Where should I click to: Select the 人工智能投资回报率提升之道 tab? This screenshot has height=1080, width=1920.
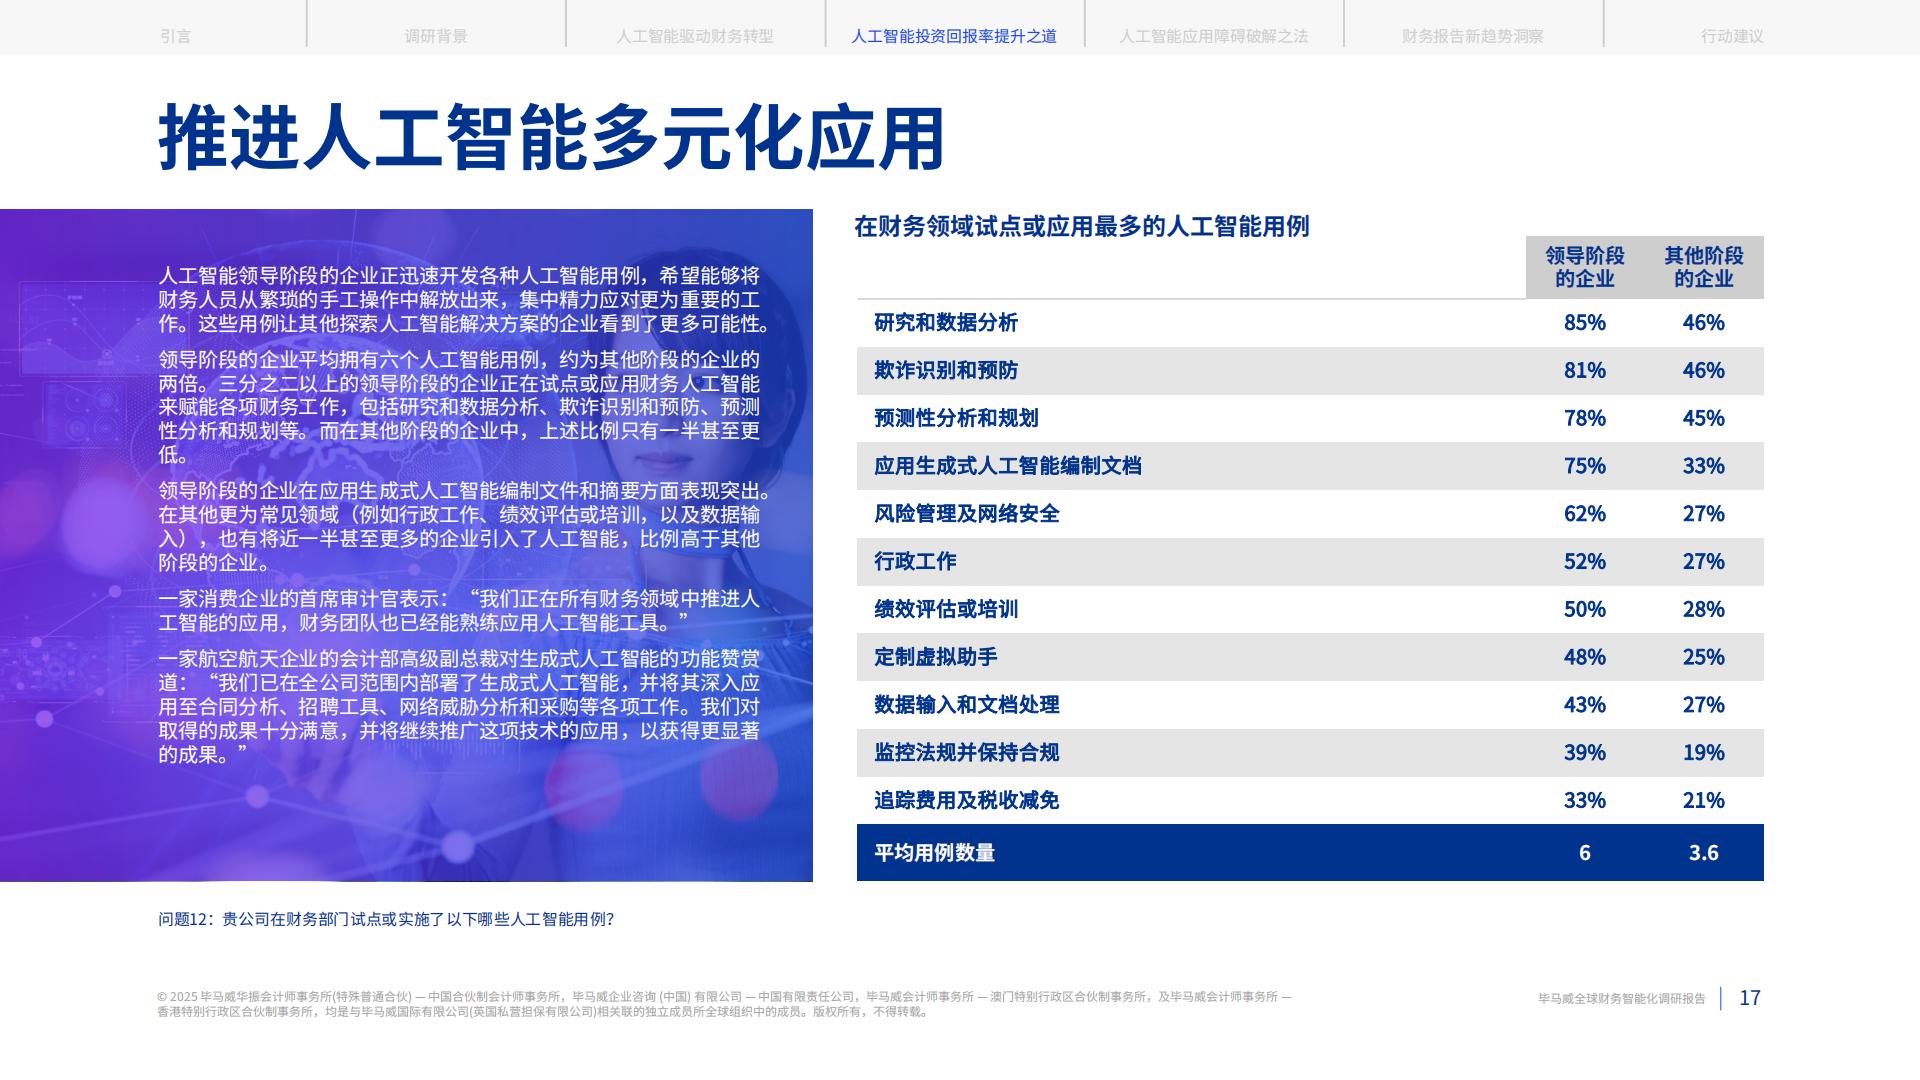pos(954,36)
